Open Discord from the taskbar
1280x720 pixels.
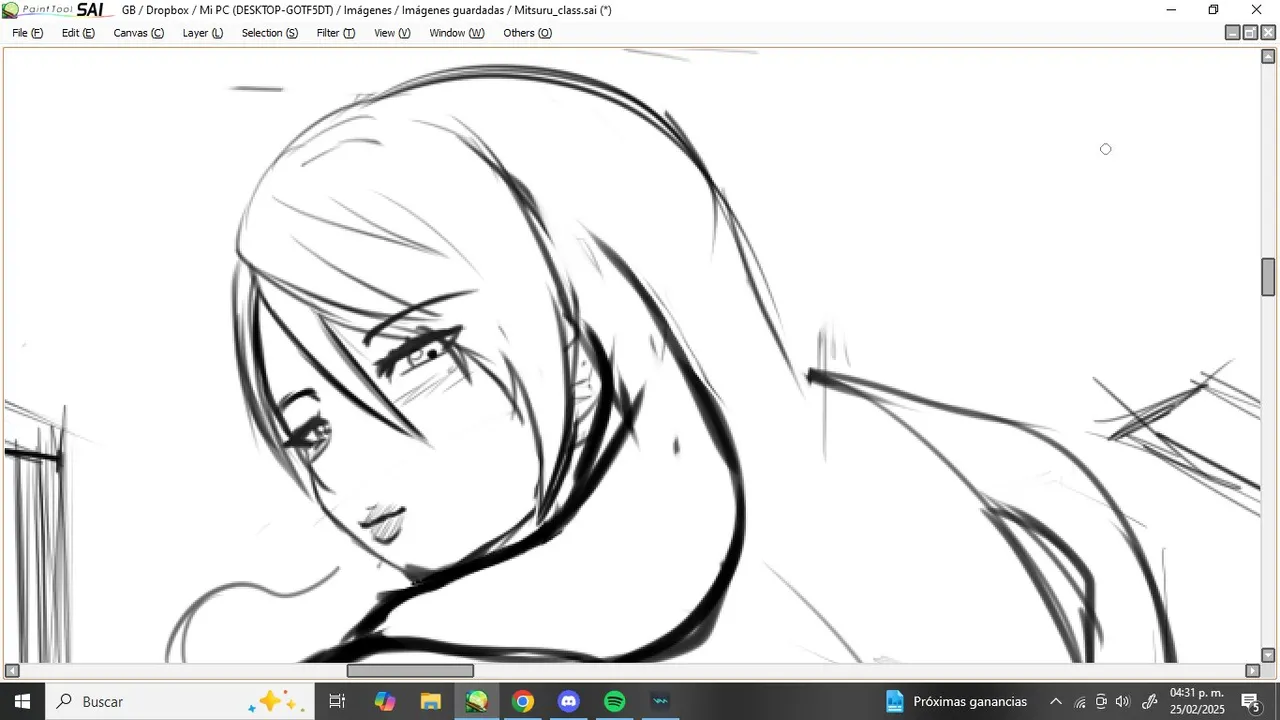tap(569, 701)
